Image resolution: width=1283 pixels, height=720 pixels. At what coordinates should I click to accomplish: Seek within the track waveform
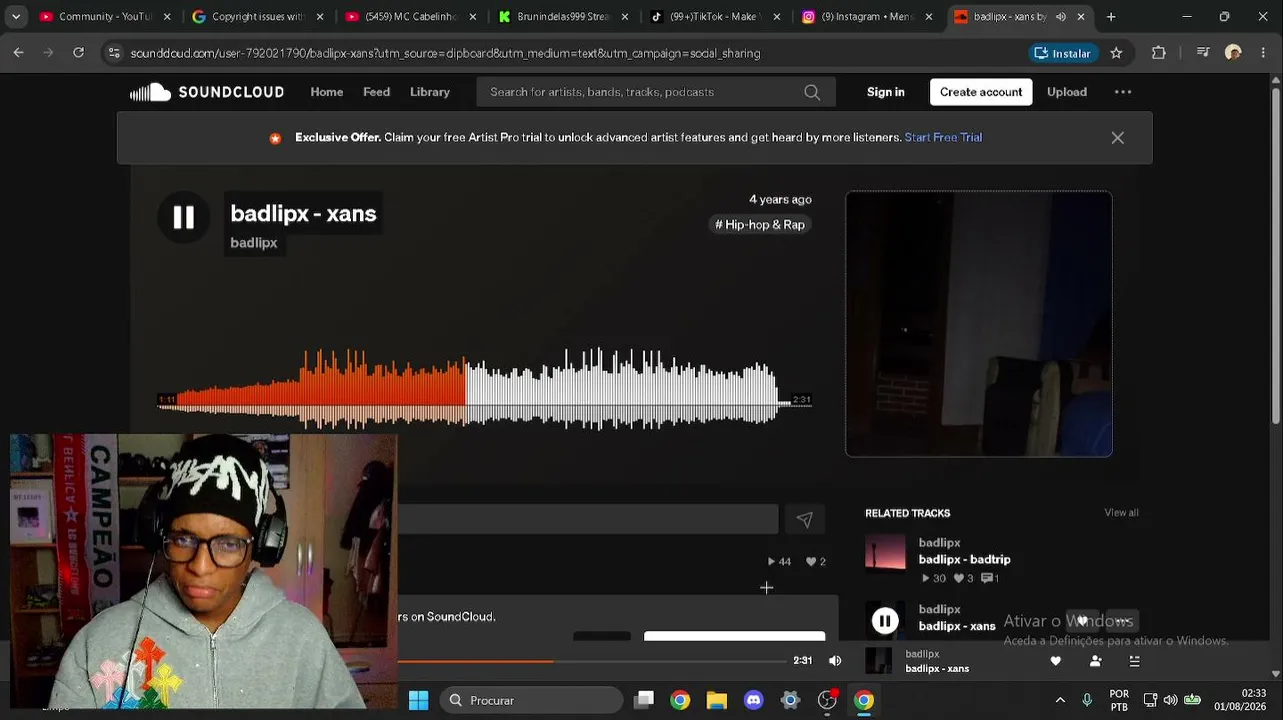click(484, 390)
